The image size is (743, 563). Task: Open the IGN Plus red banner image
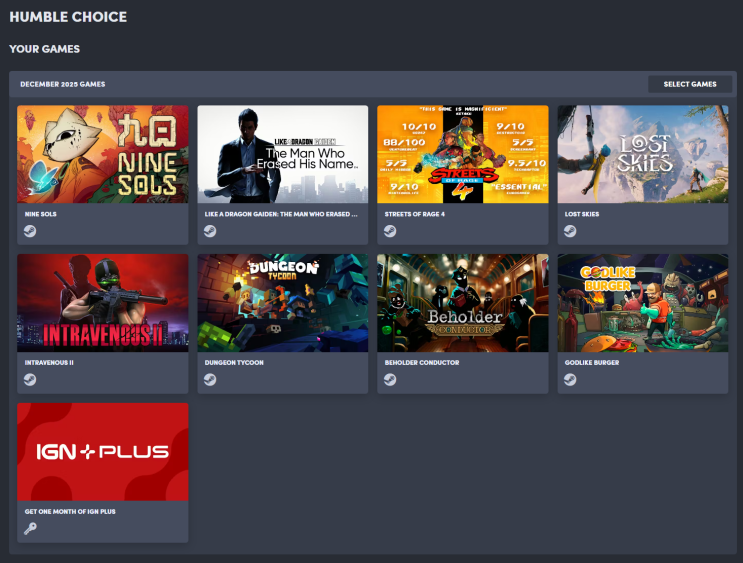point(103,452)
